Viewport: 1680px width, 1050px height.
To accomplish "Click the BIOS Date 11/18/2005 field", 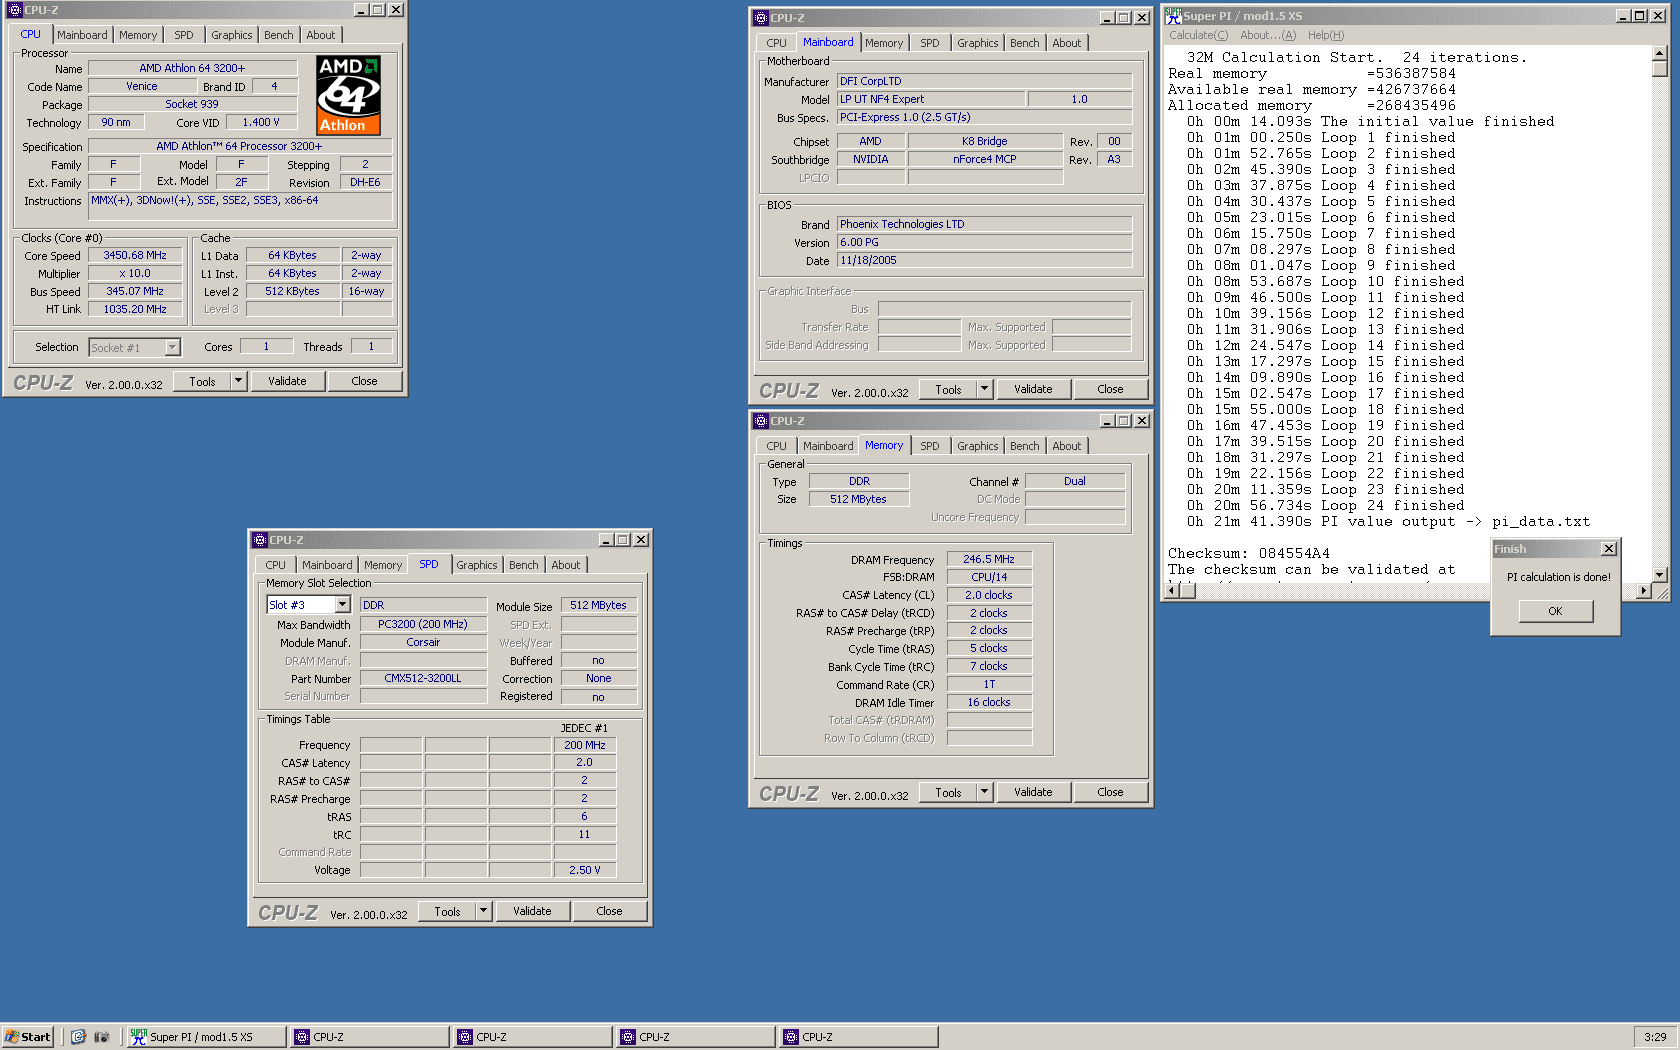I will coord(984,260).
